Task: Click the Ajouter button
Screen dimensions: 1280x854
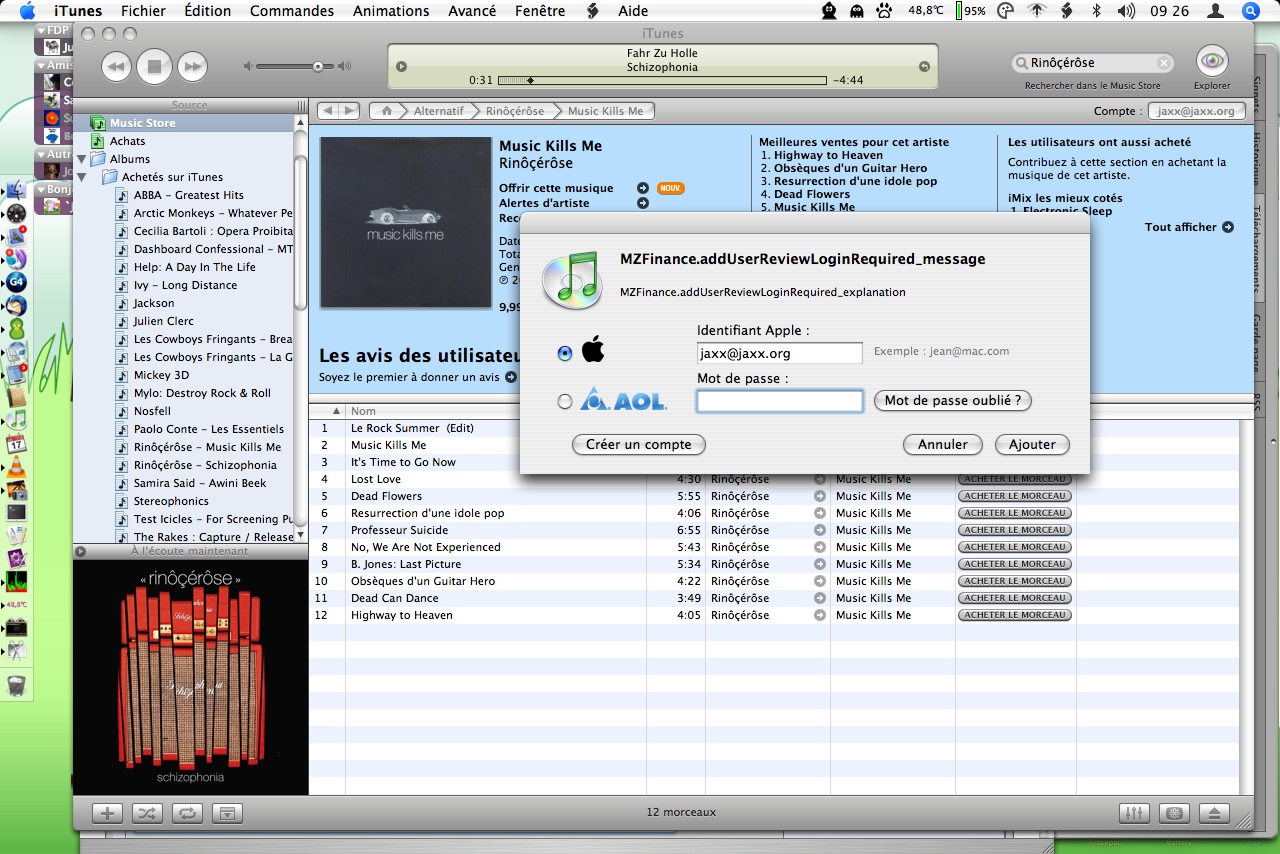Action: click(1032, 444)
